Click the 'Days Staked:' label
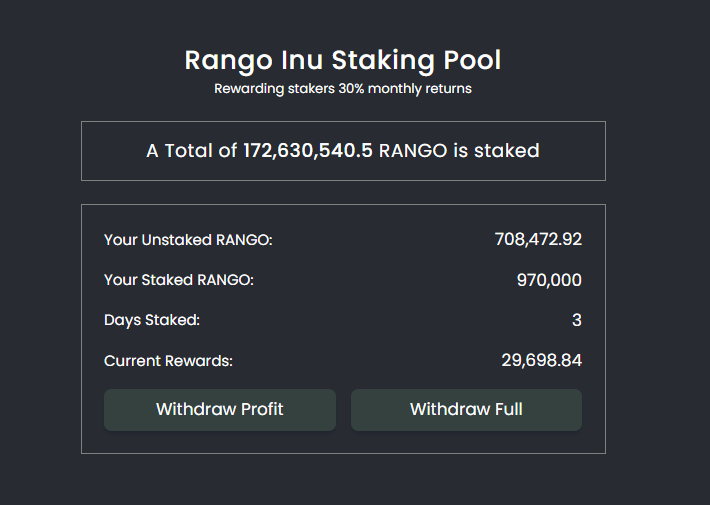Viewport: 710px width, 505px height. [x=152, y=320]
